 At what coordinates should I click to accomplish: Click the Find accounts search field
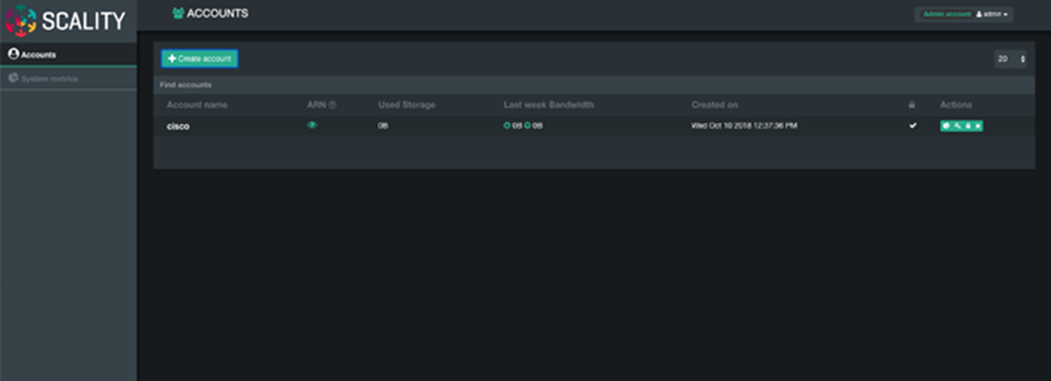click(594, 85)
